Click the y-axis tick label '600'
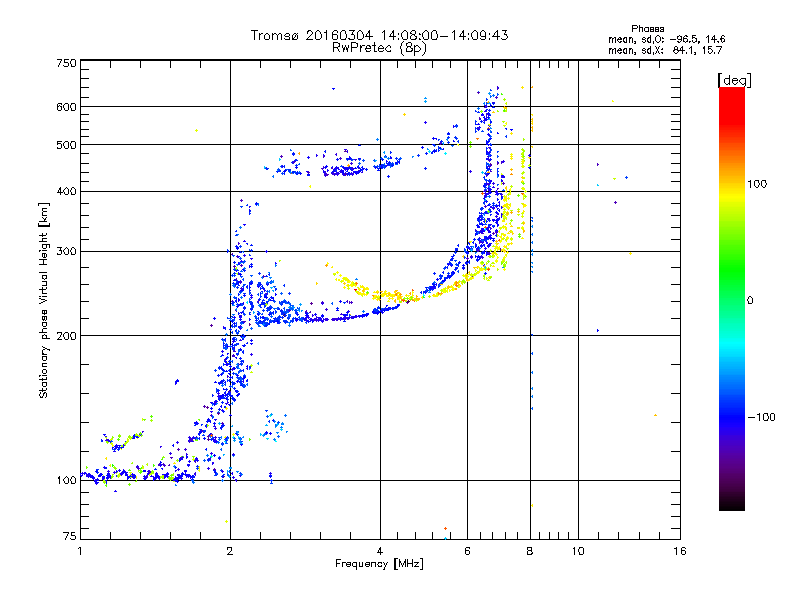Screen dimensions: 800x600 point(67,107)
